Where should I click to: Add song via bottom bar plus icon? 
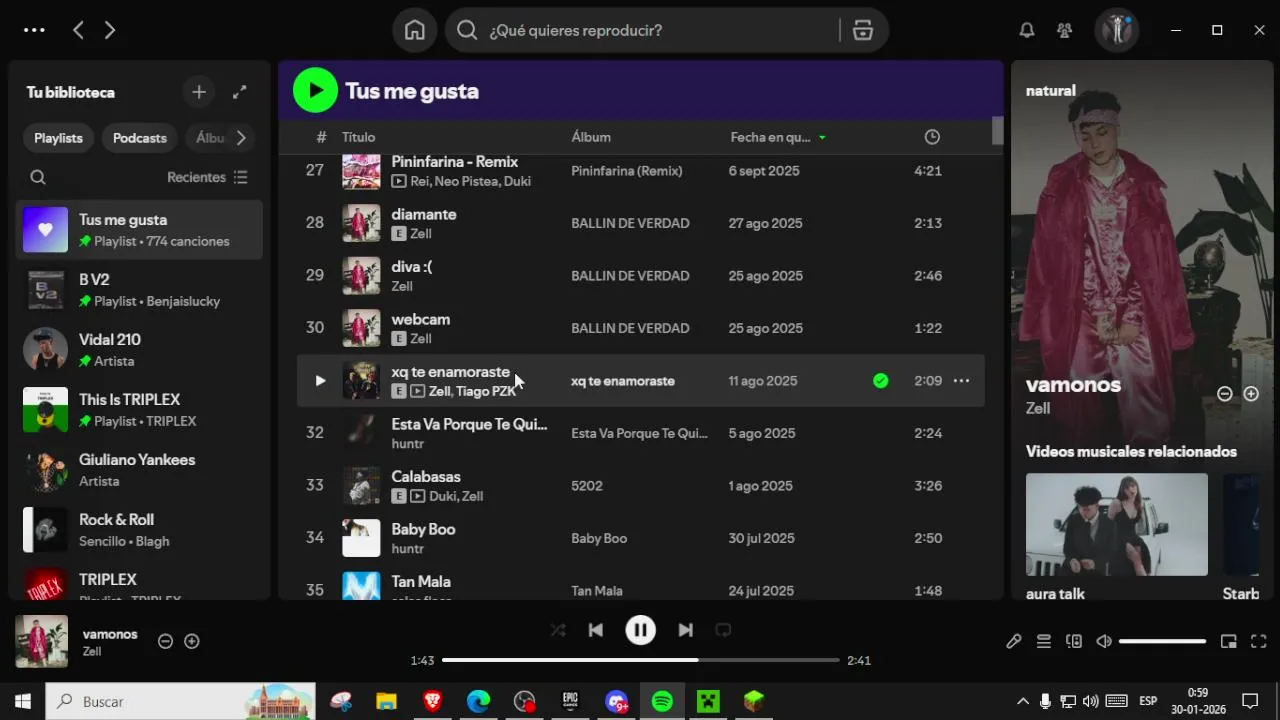pyautogui.click(x=192, y=641)
